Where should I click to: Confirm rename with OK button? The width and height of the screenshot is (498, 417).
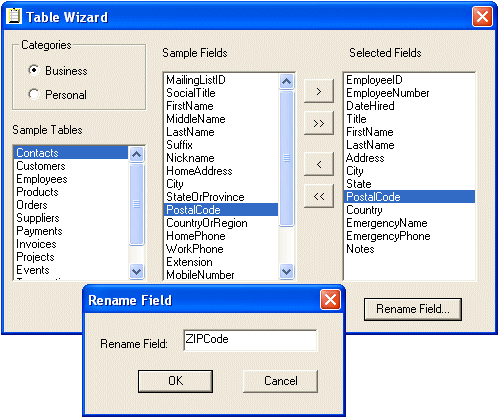(x=175, y=381)
